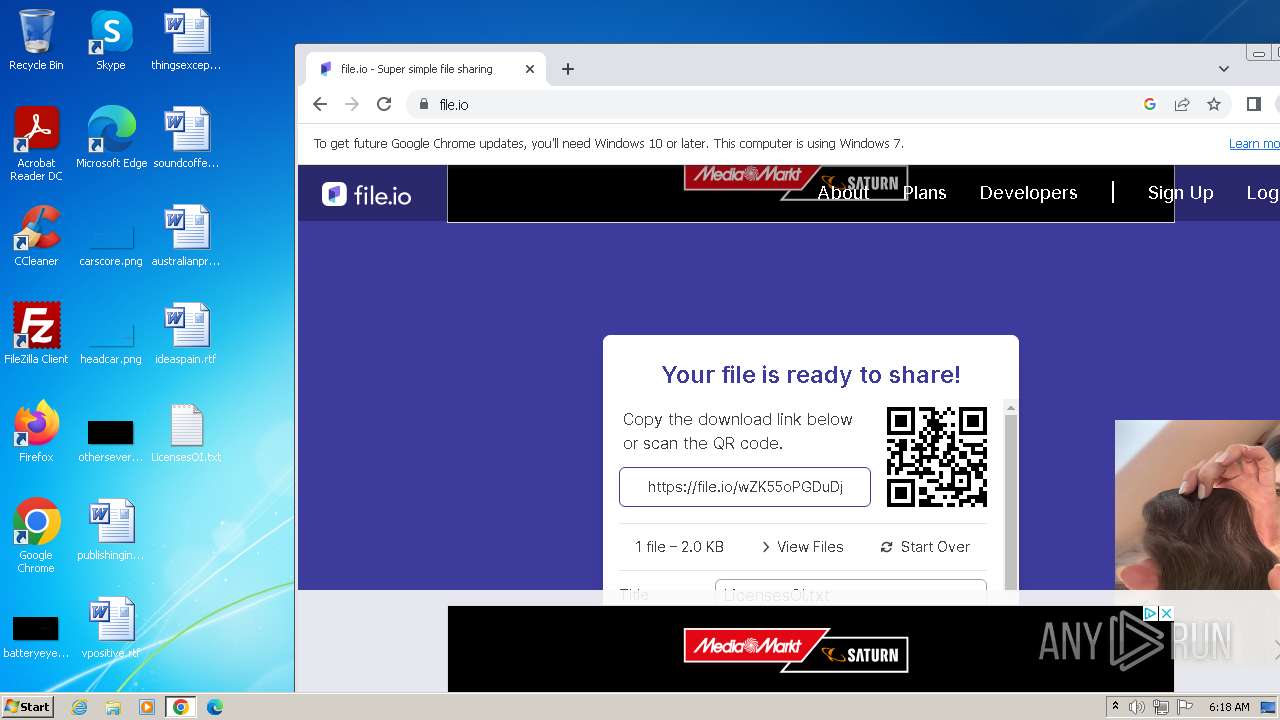This screenshot has height=720, width=1280.
Task: Select the soundcoffe document icon
Action: pyautogui.click(x=186, y=138)
